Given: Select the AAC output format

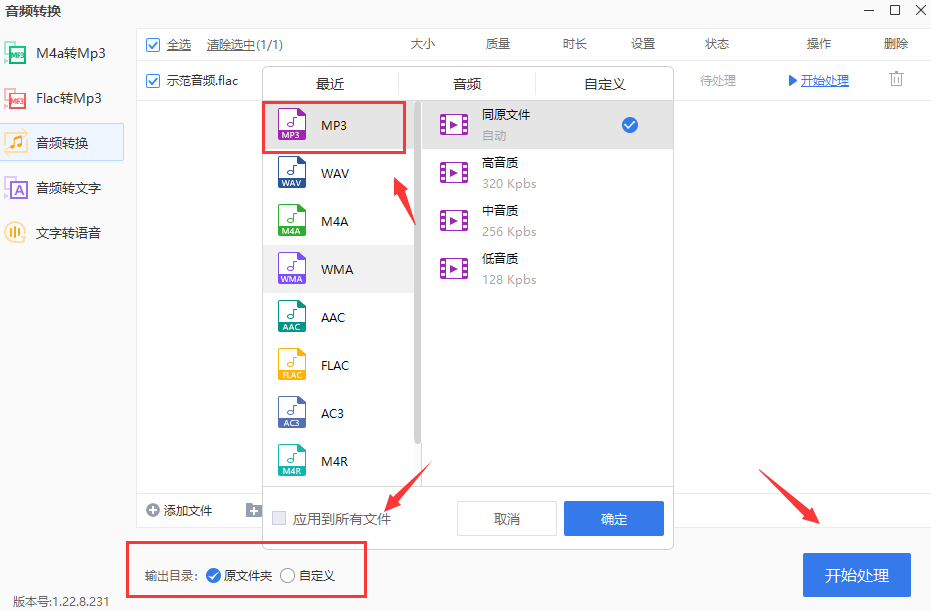Looking at the screenshot, I should (x=335, y=317).
